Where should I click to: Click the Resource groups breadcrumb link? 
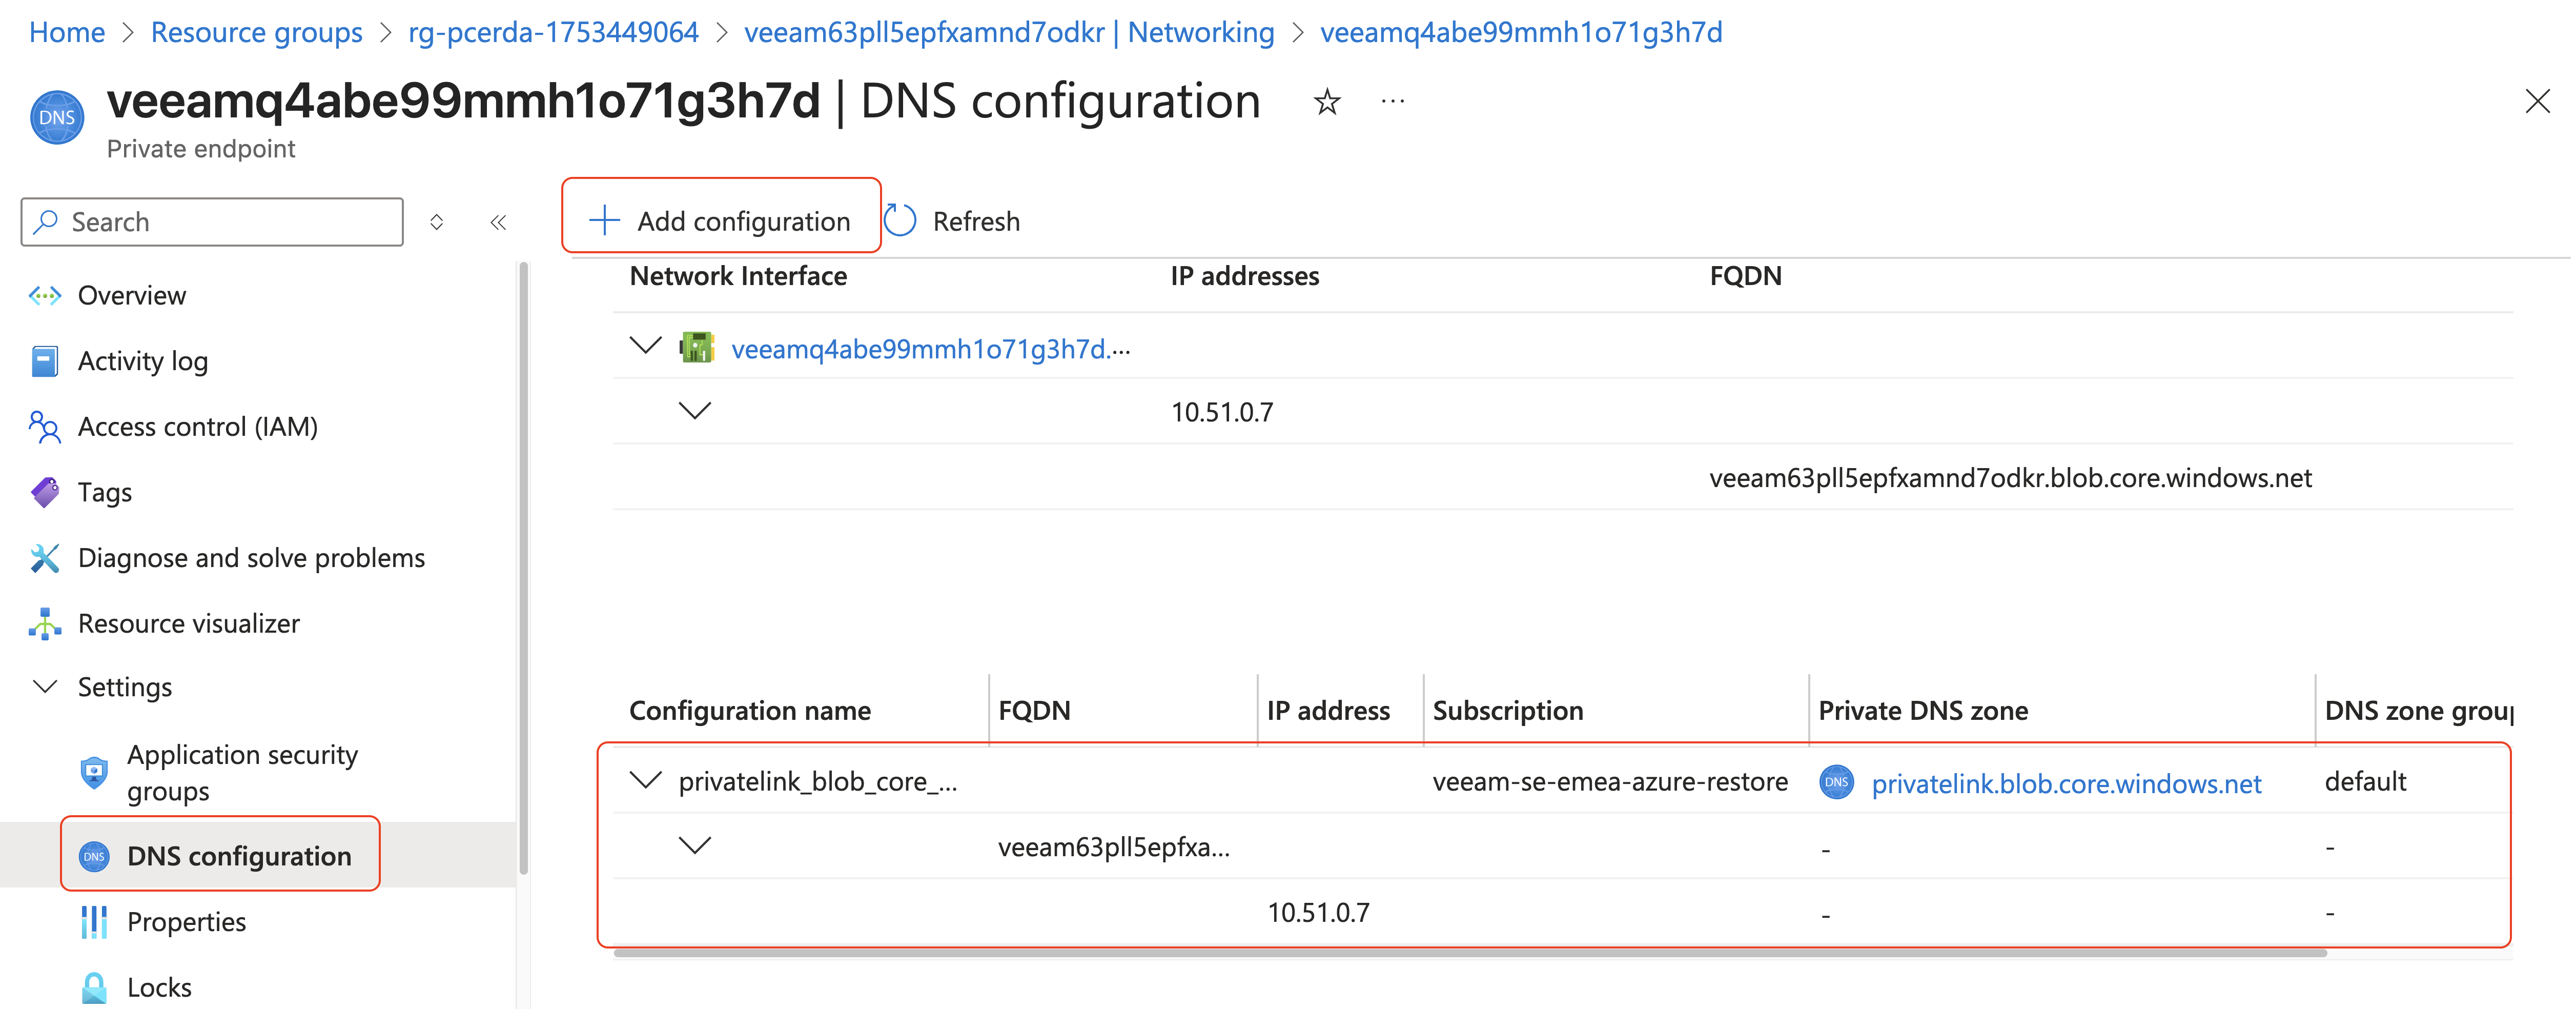point(257,32)
